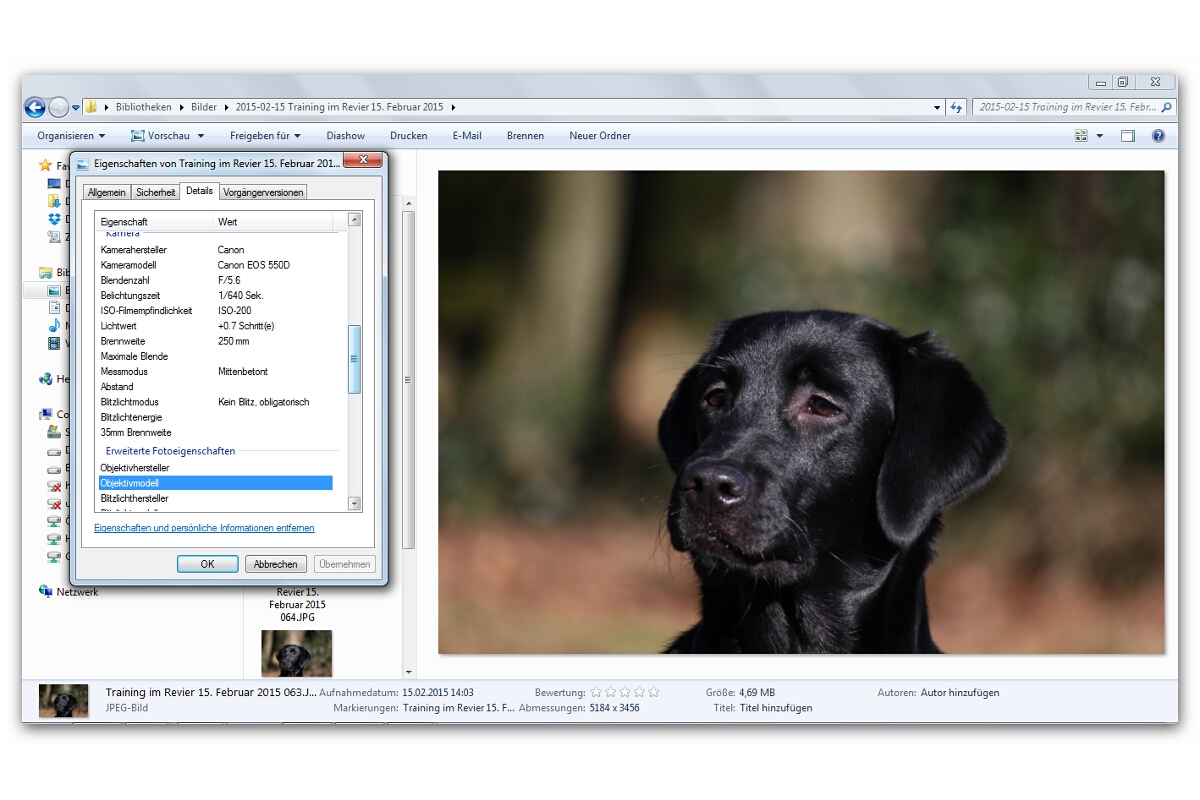
Task: Click the Eigenschaft column header
Action: 155,221
